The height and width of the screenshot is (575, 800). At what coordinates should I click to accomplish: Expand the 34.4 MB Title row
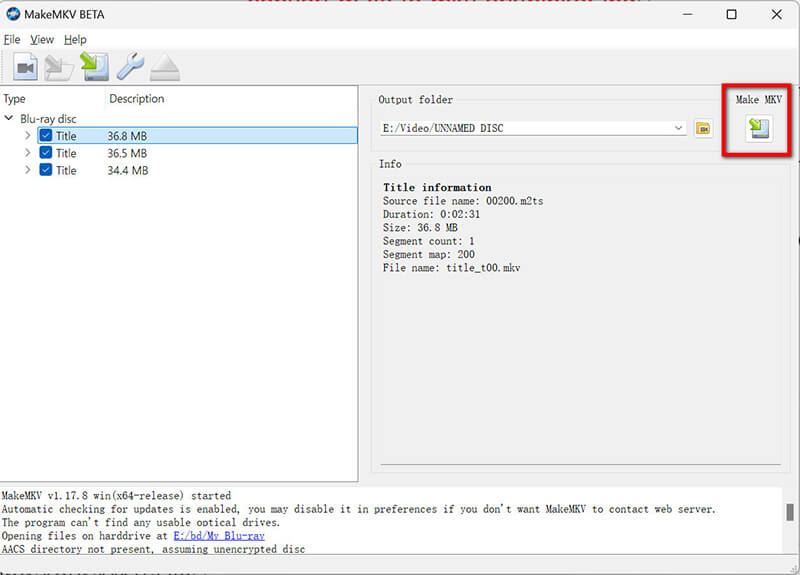[x=28, y=170]
